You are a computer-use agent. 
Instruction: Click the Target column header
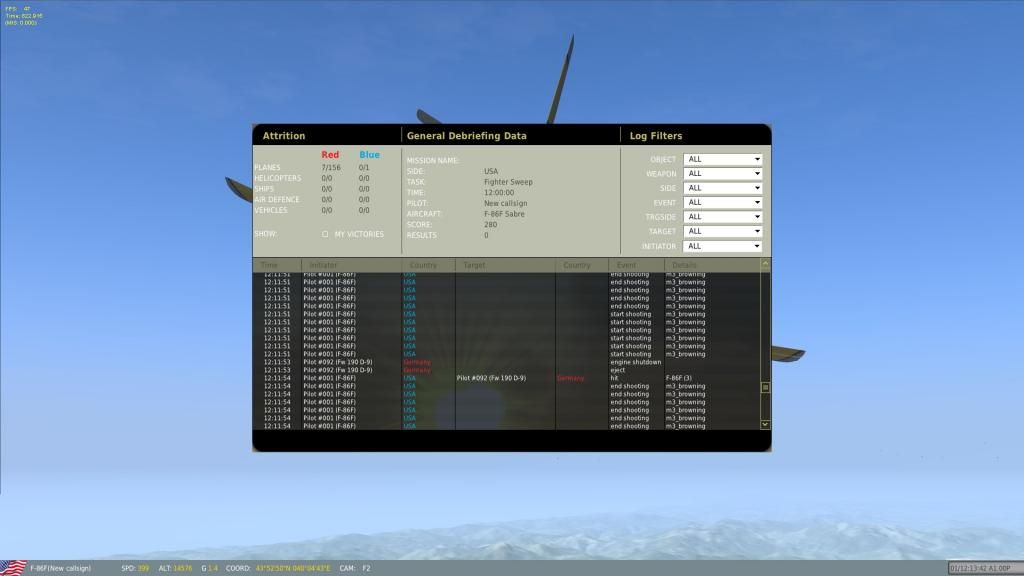click(474, 265)
